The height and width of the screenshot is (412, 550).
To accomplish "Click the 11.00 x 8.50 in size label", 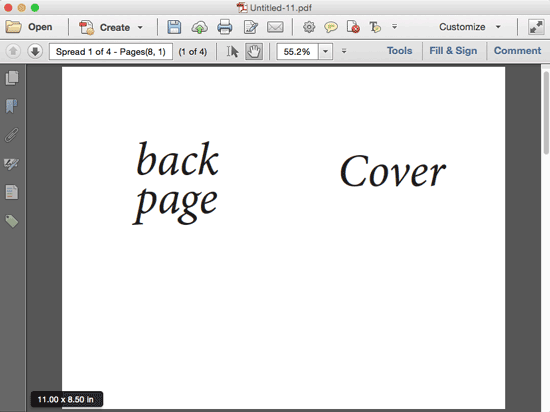I will pos(67,399).
